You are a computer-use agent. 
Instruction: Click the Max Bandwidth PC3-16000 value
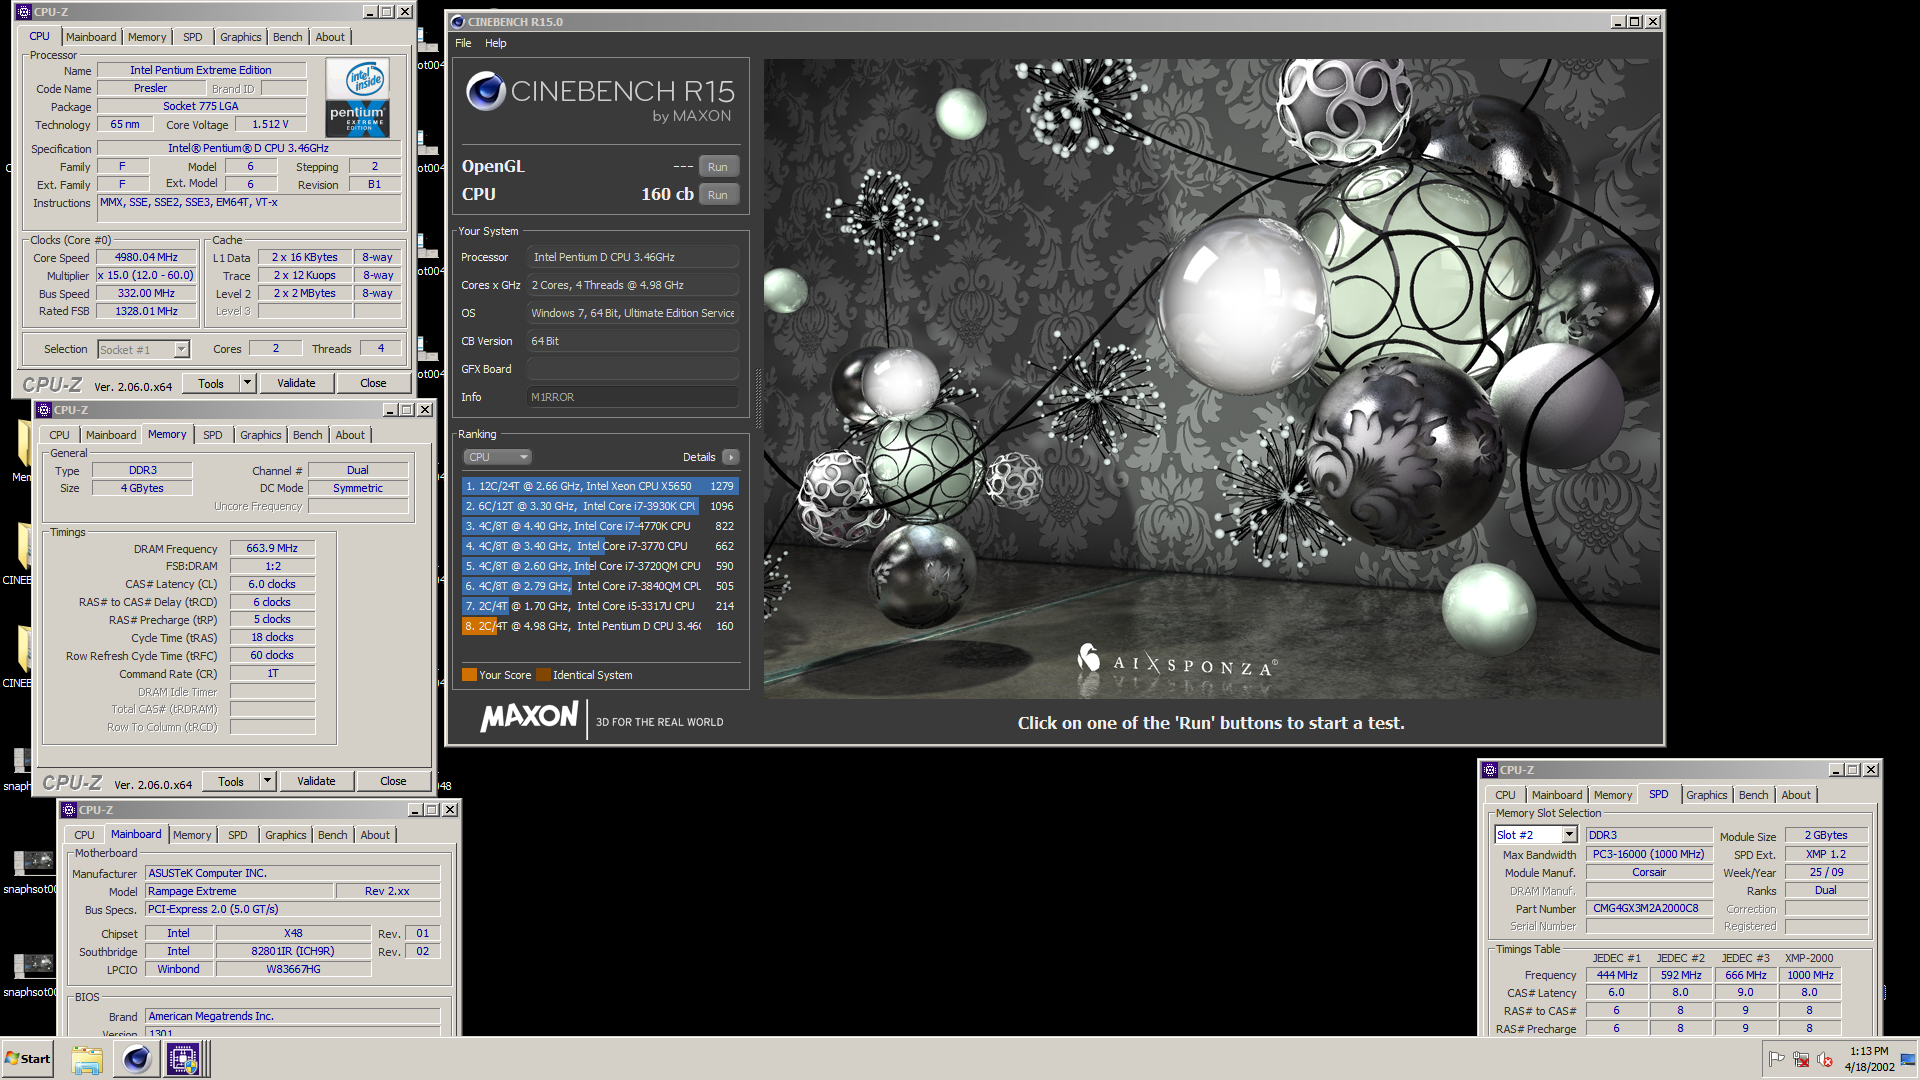pyautogui.click(x=1648, y=854)
